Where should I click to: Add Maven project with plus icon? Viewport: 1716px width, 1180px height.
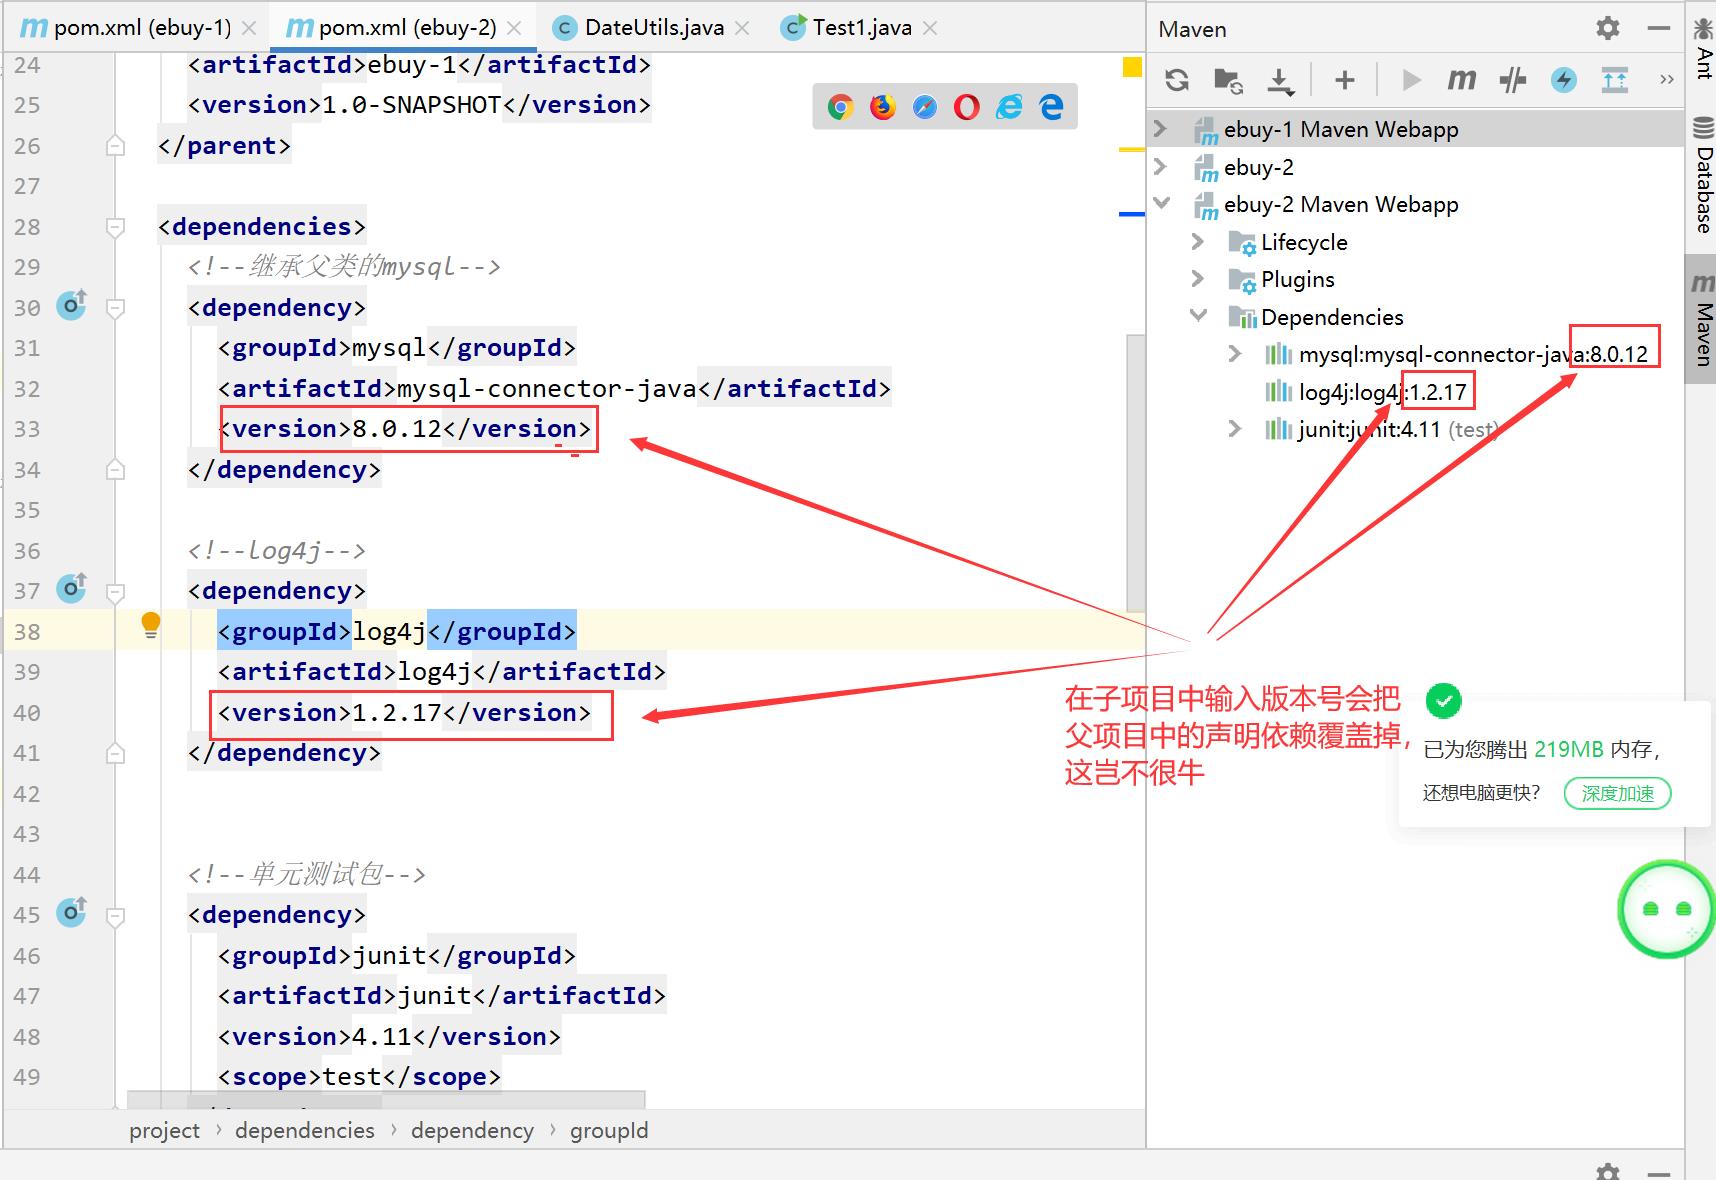pyautogui.click(x=1345, y=80)
